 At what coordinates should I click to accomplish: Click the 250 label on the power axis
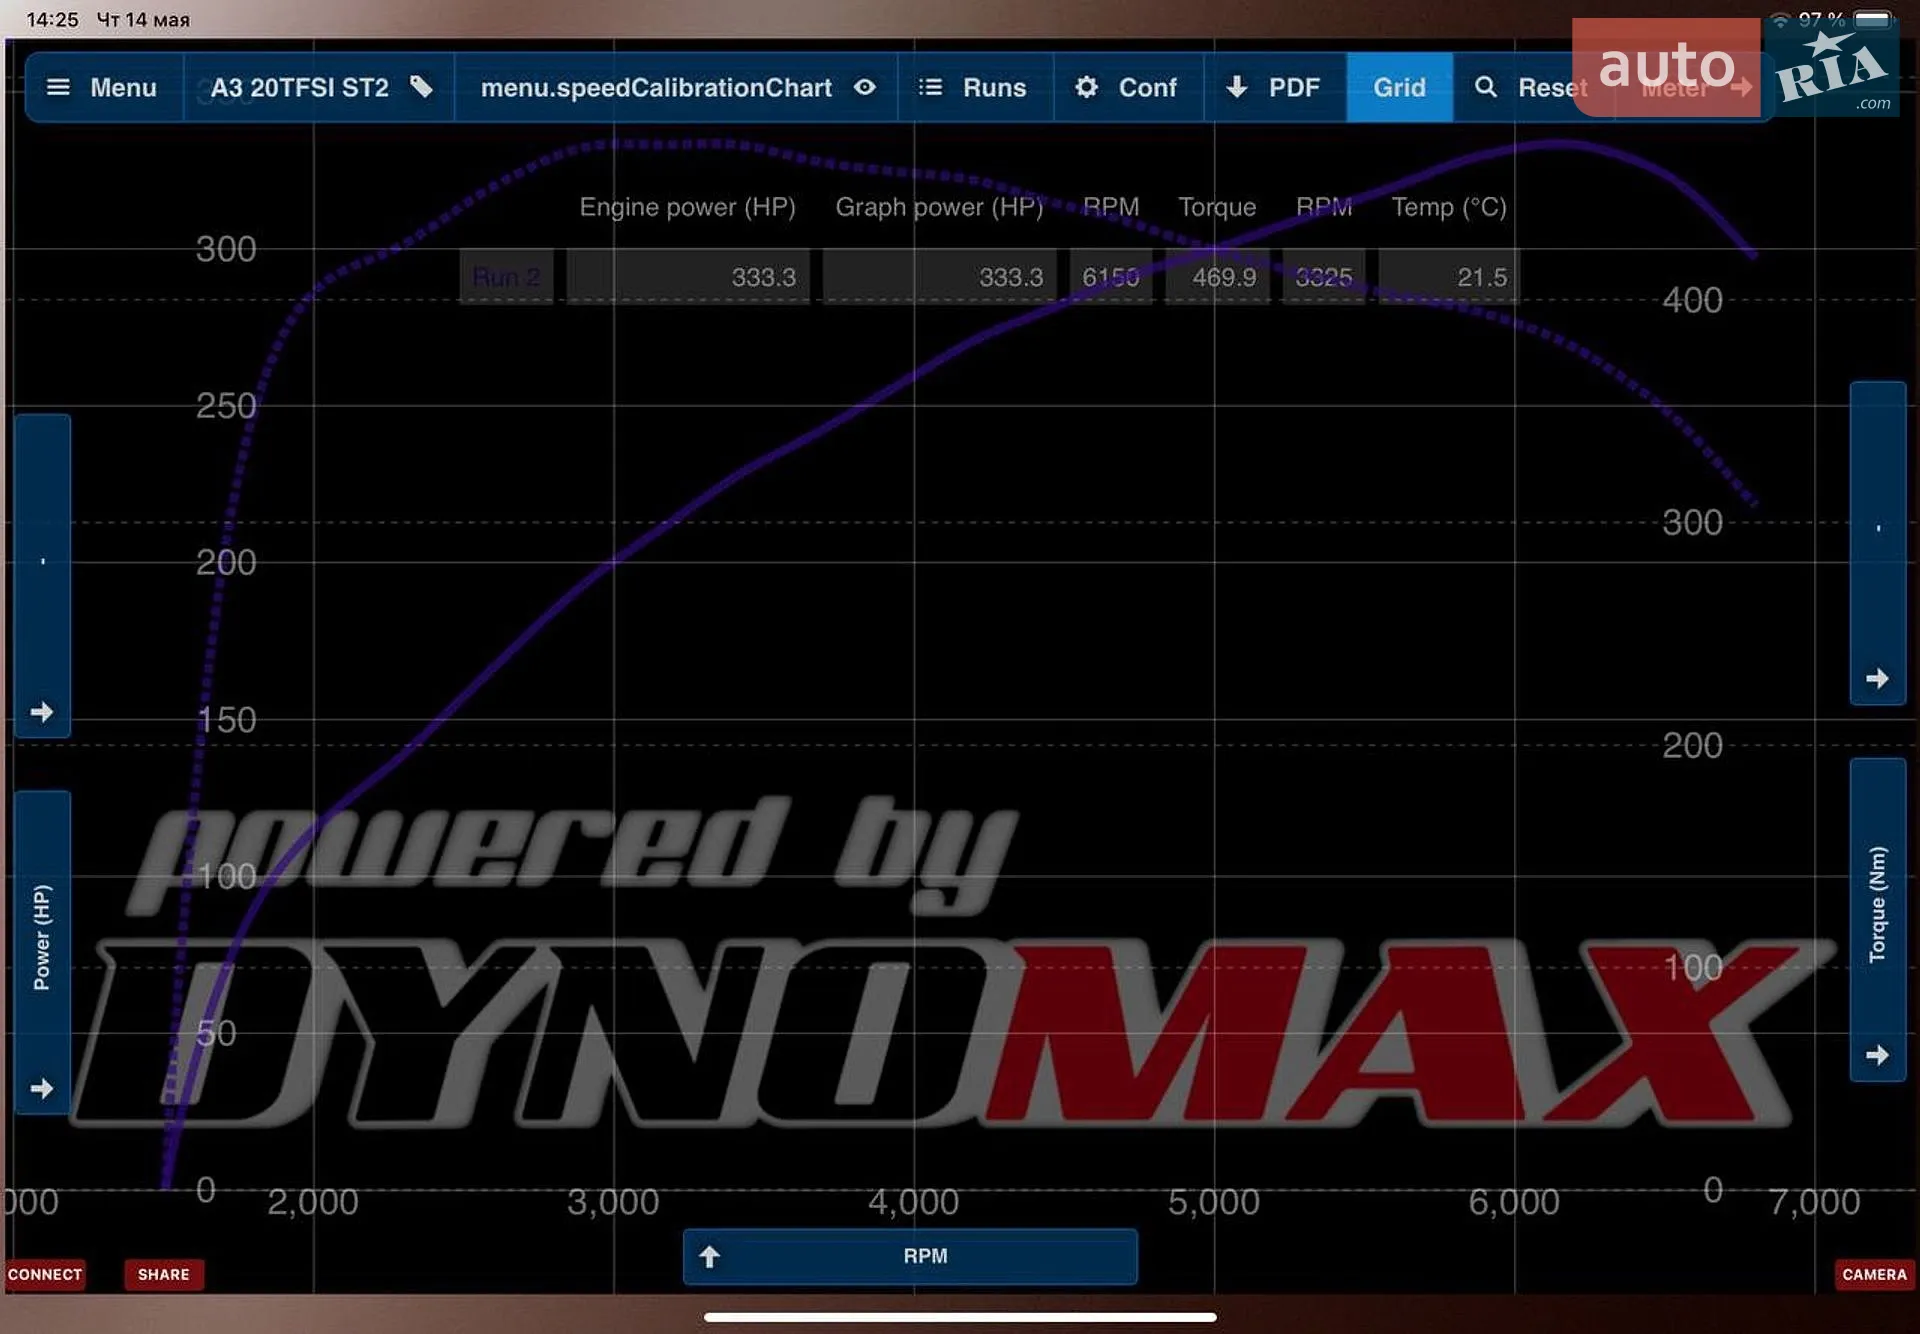[x=226, y=406]
